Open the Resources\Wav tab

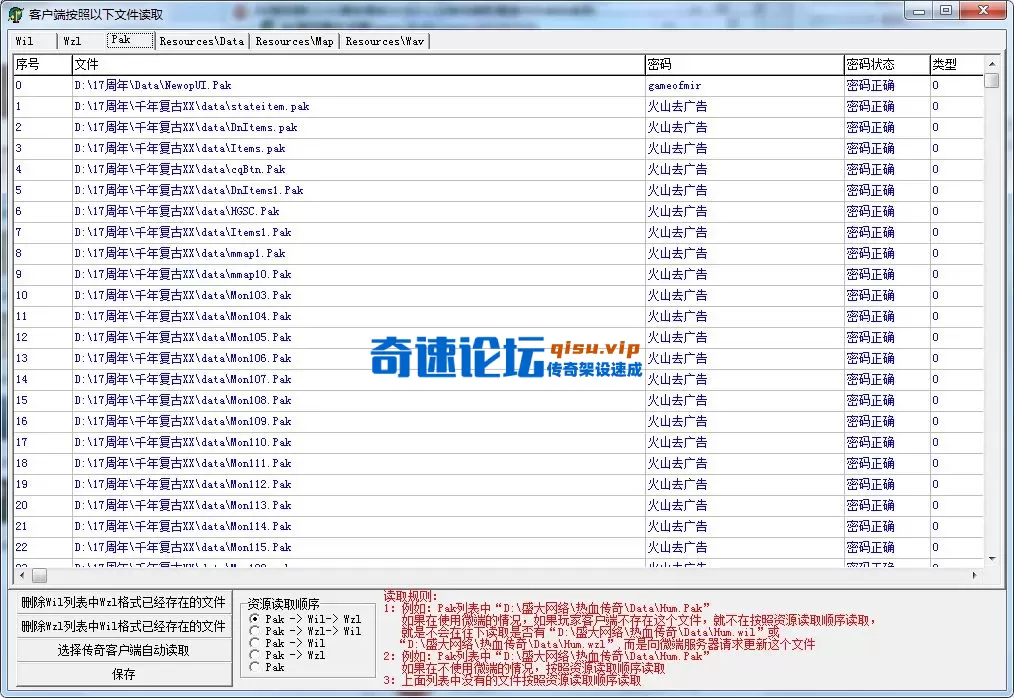(x=384, y=41)
